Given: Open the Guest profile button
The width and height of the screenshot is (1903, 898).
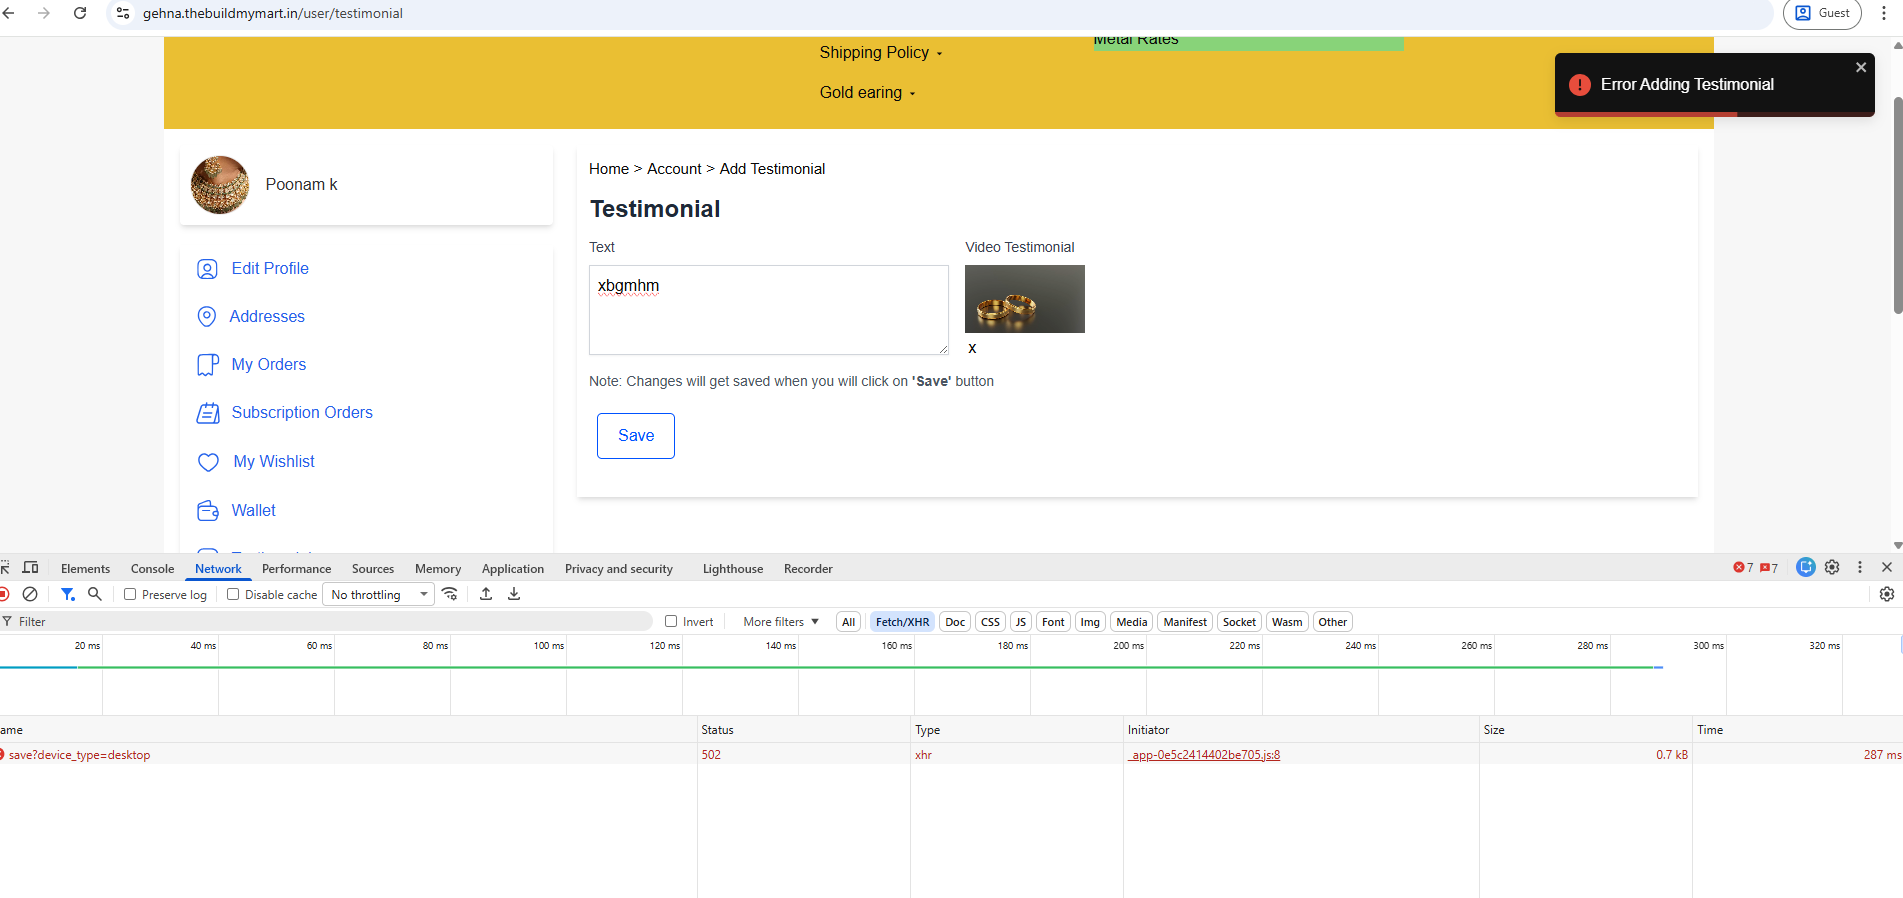Looking at the screenshot, I should 1822,13.
